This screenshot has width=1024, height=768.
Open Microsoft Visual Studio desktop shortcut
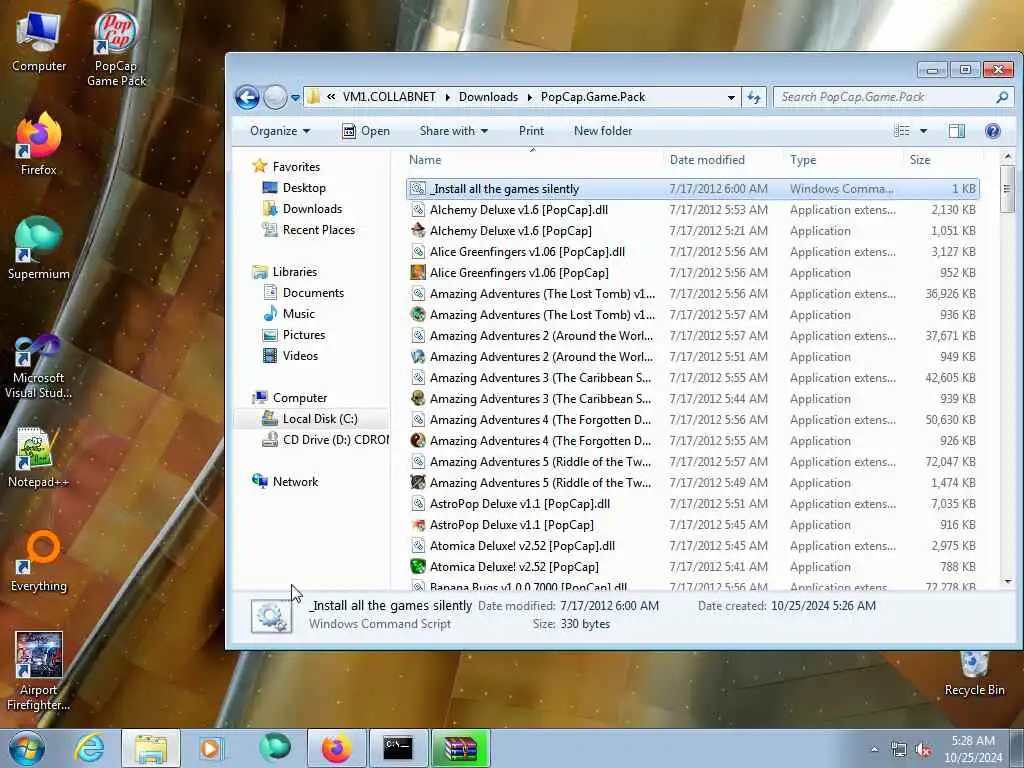click(x=39, y=366)
